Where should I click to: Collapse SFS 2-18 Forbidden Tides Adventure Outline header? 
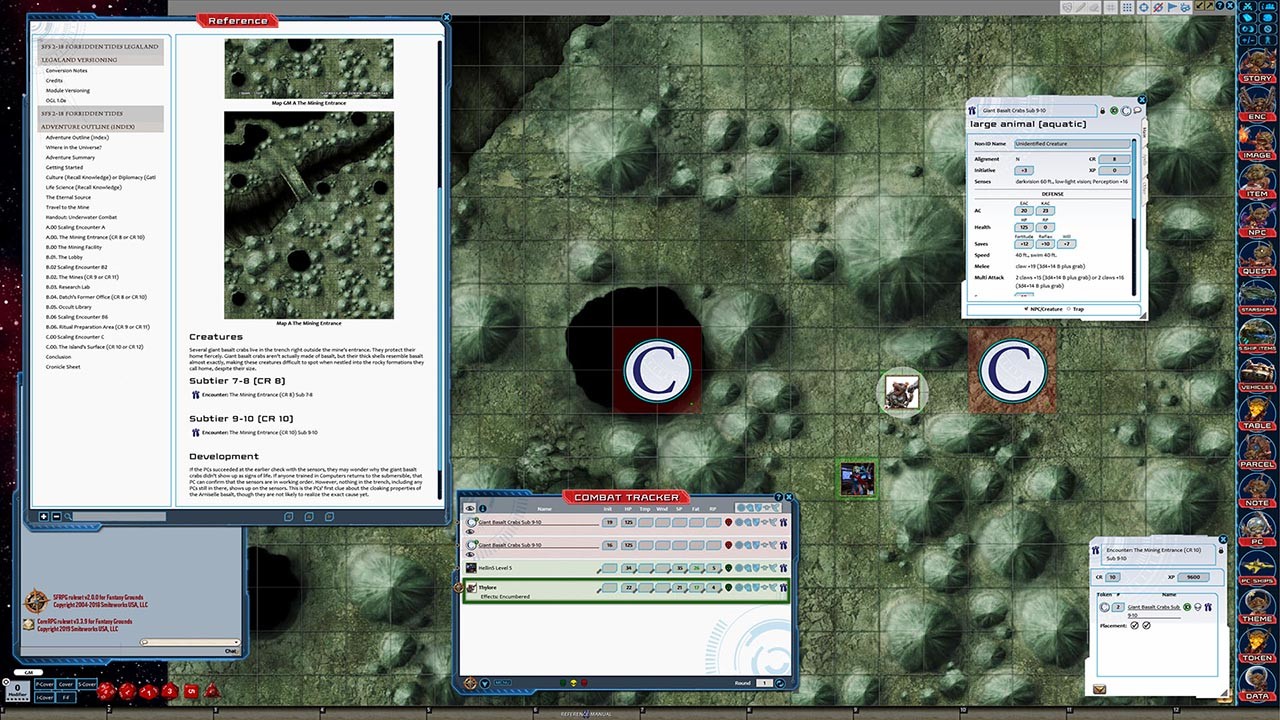pos(100,120)
